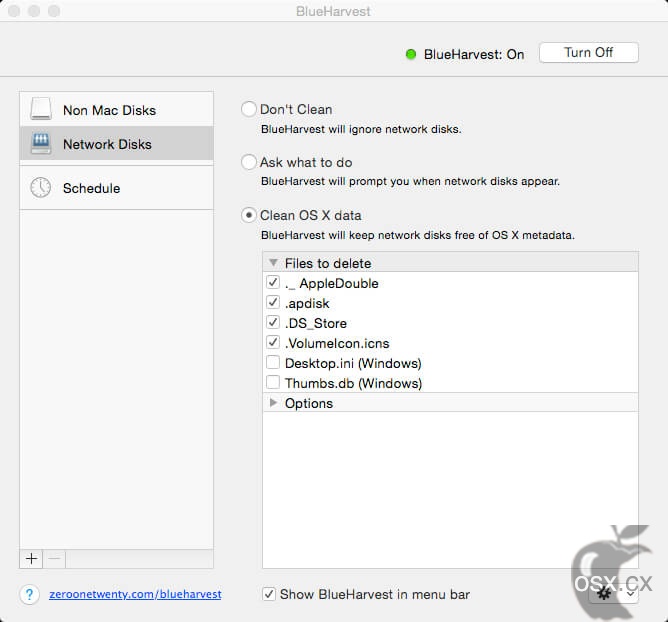
Task: Enable the Desktop.ini (Windows) checkbox
Action: [x=273, y=362]
